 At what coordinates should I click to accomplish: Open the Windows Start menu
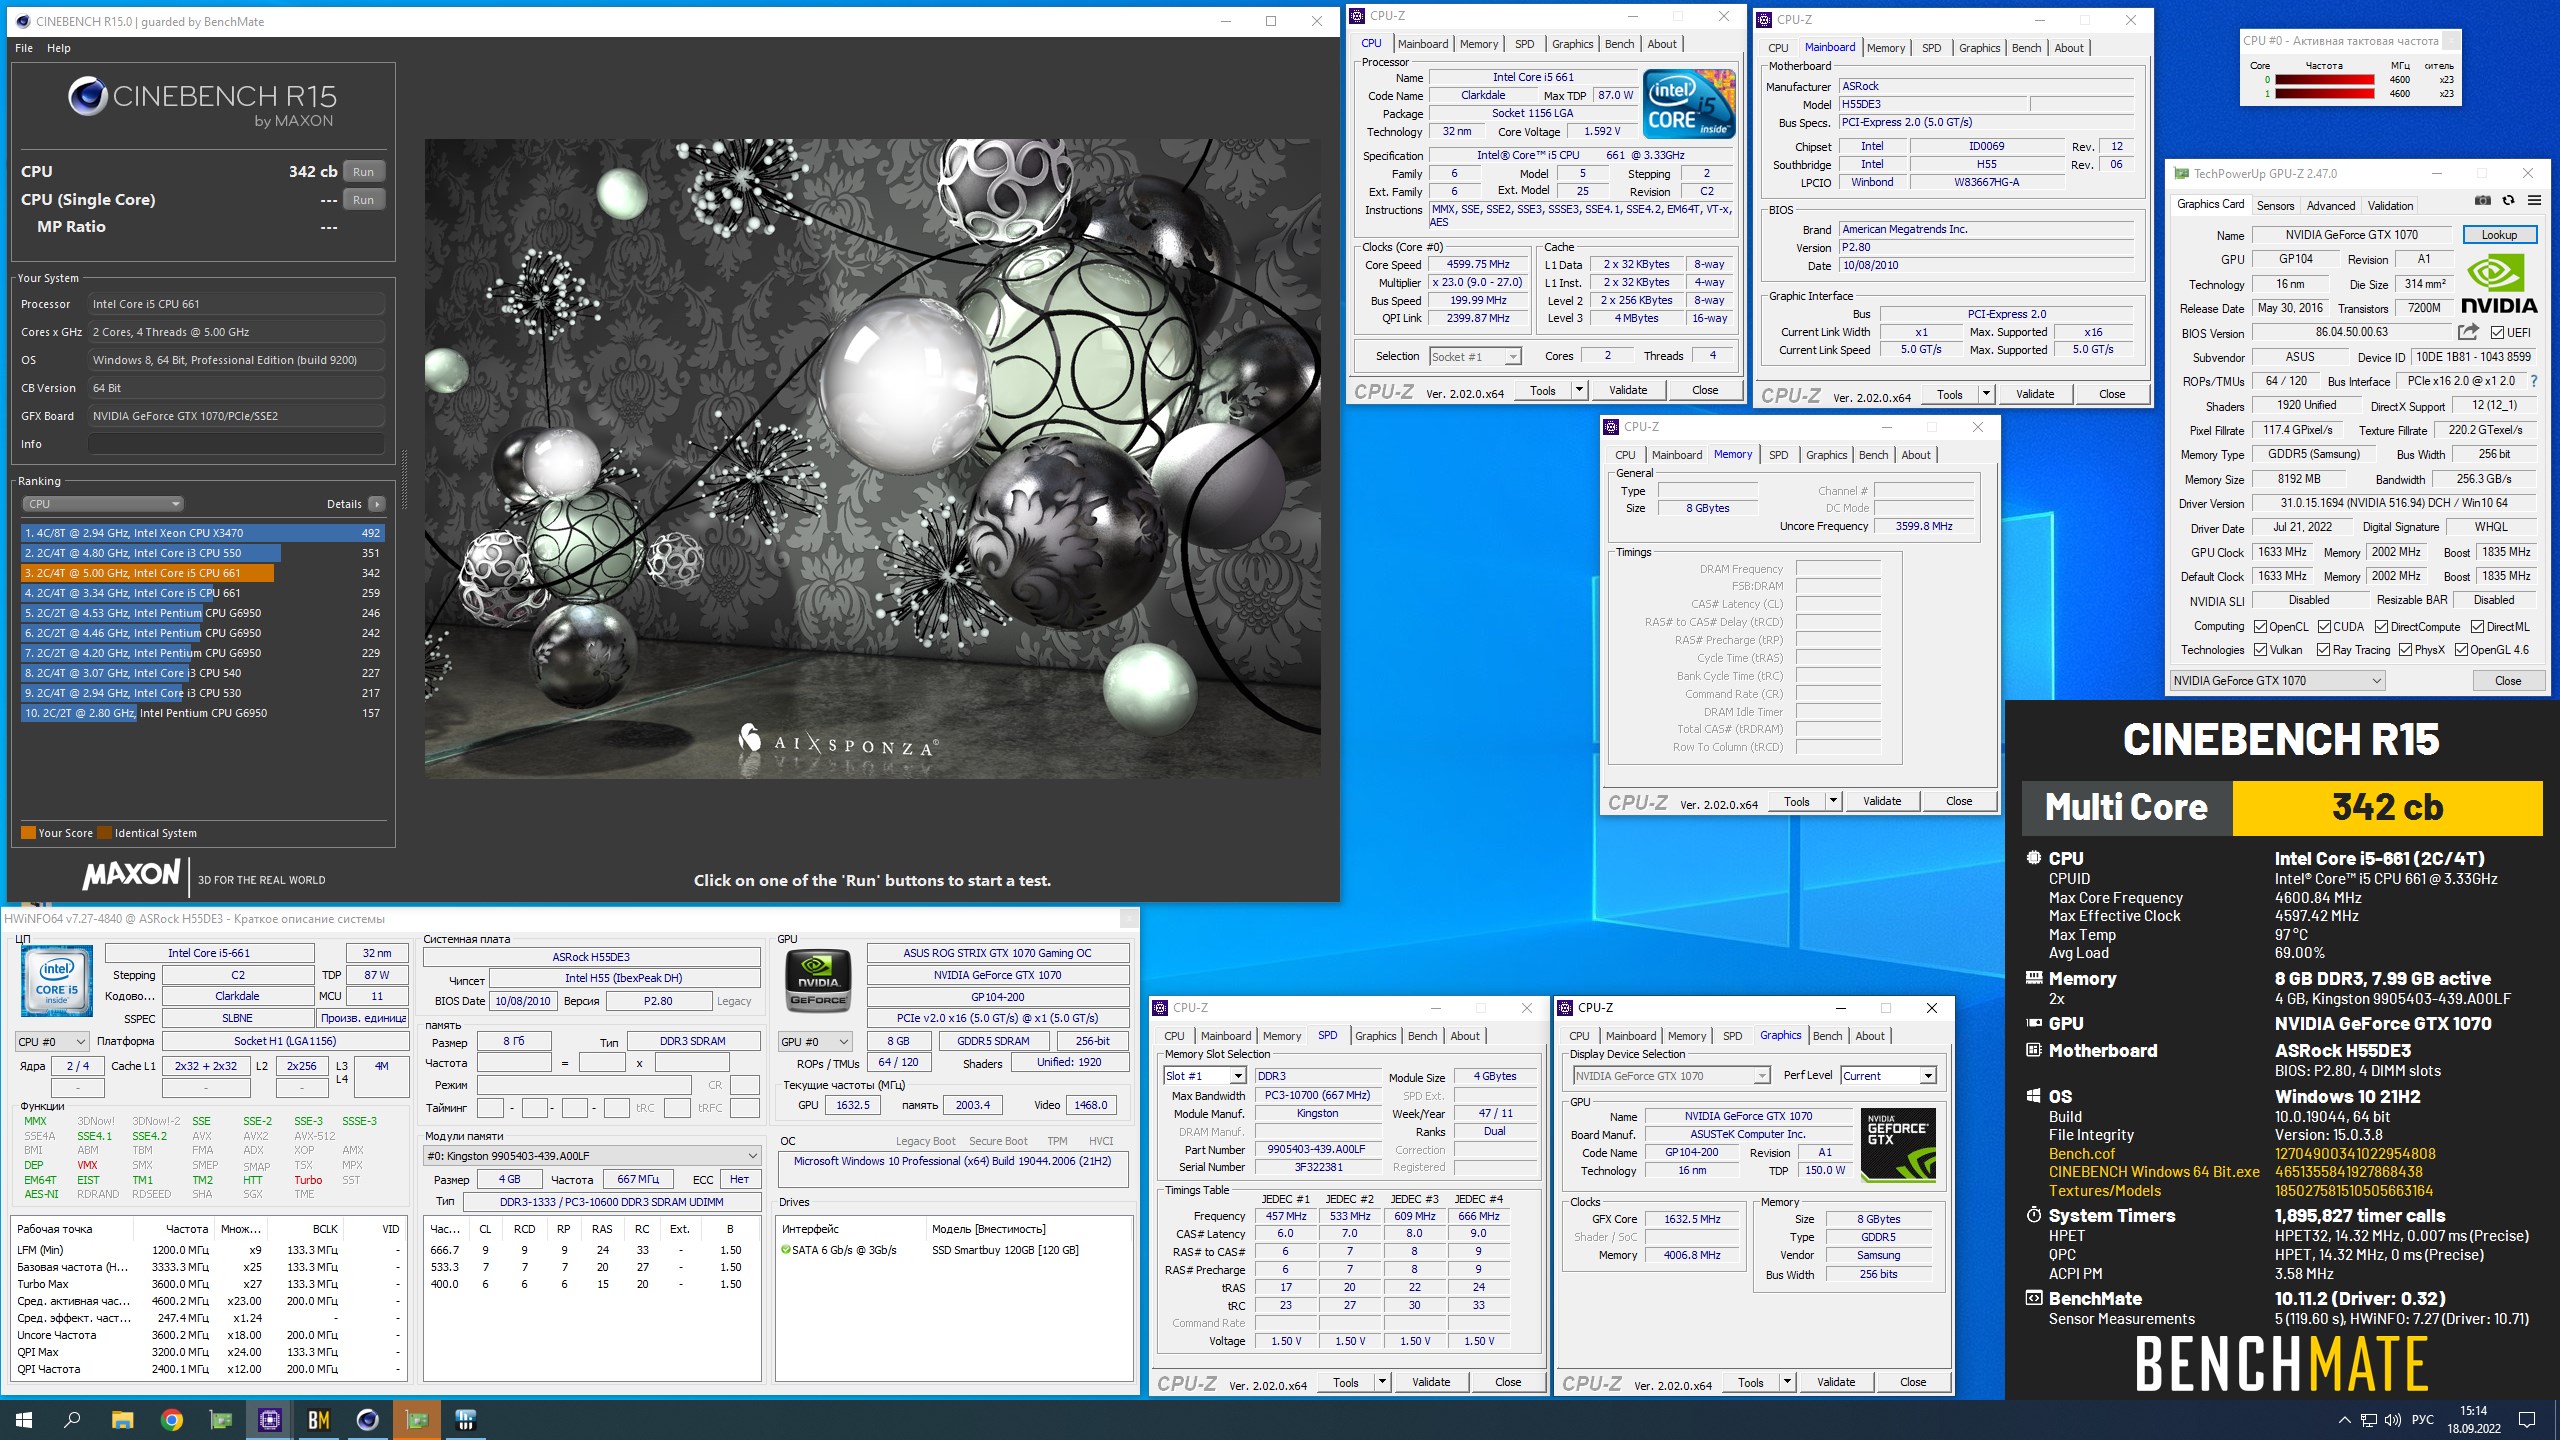(x=24, y=1419)
